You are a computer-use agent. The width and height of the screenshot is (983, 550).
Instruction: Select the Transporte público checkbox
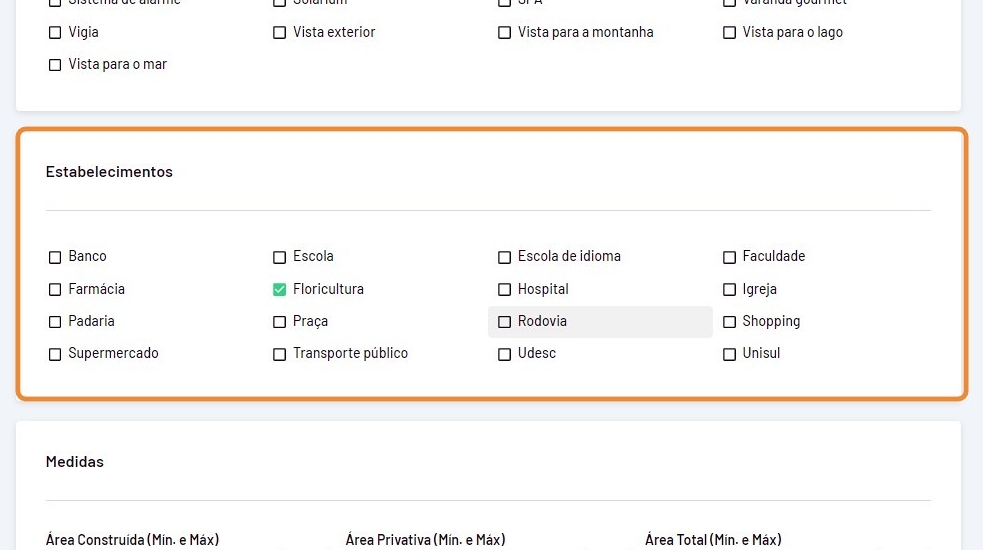tap(280, 354)
